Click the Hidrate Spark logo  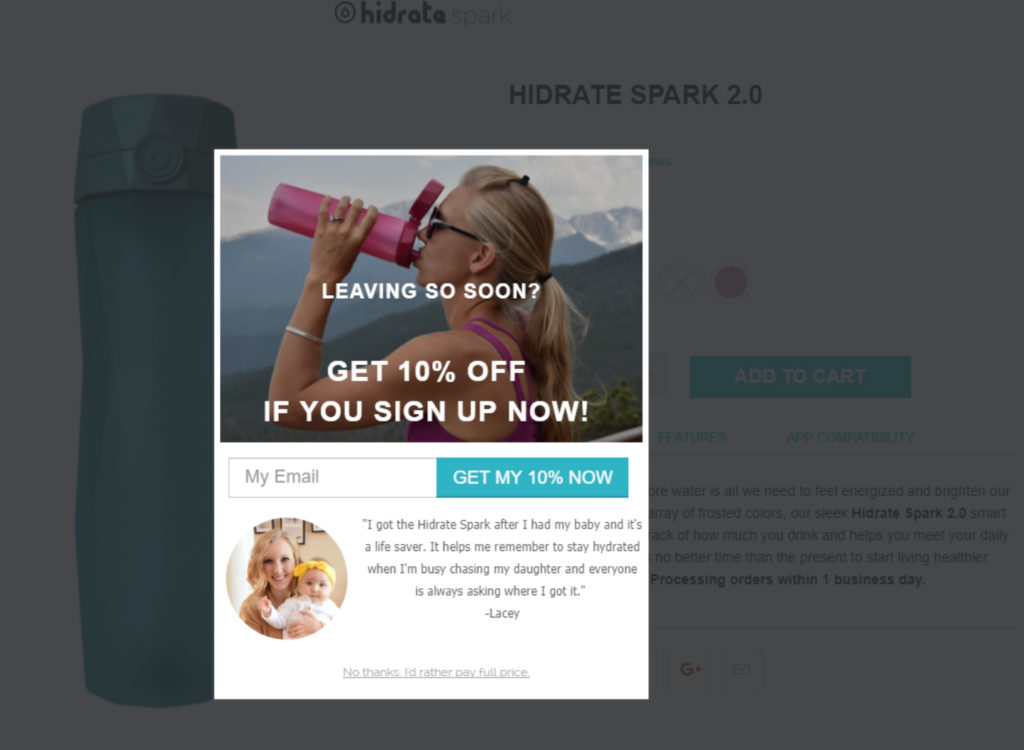click(x=423, y=13)
